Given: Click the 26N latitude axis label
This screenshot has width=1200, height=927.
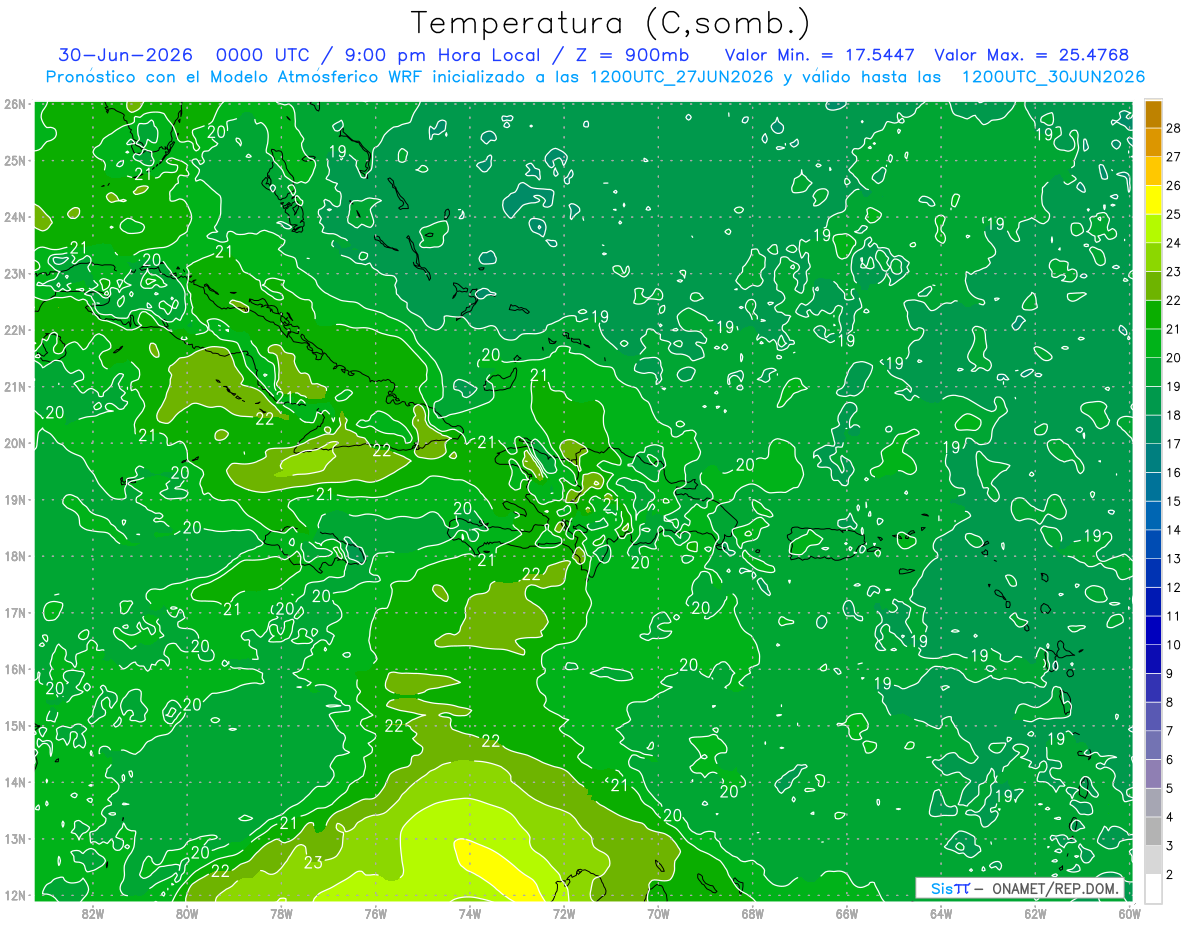Looking at the screenshot, I should pyautogui.click(x=15, y=104).
